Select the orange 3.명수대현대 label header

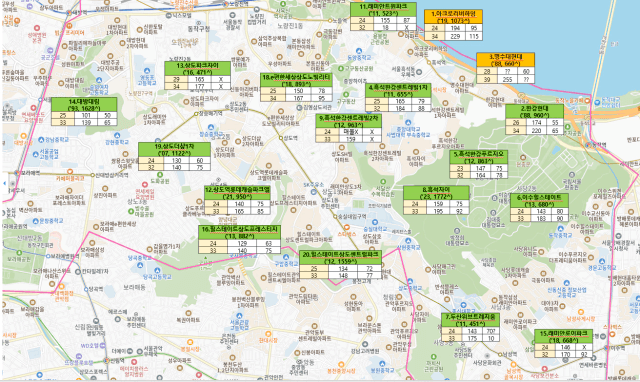point(505,60)
